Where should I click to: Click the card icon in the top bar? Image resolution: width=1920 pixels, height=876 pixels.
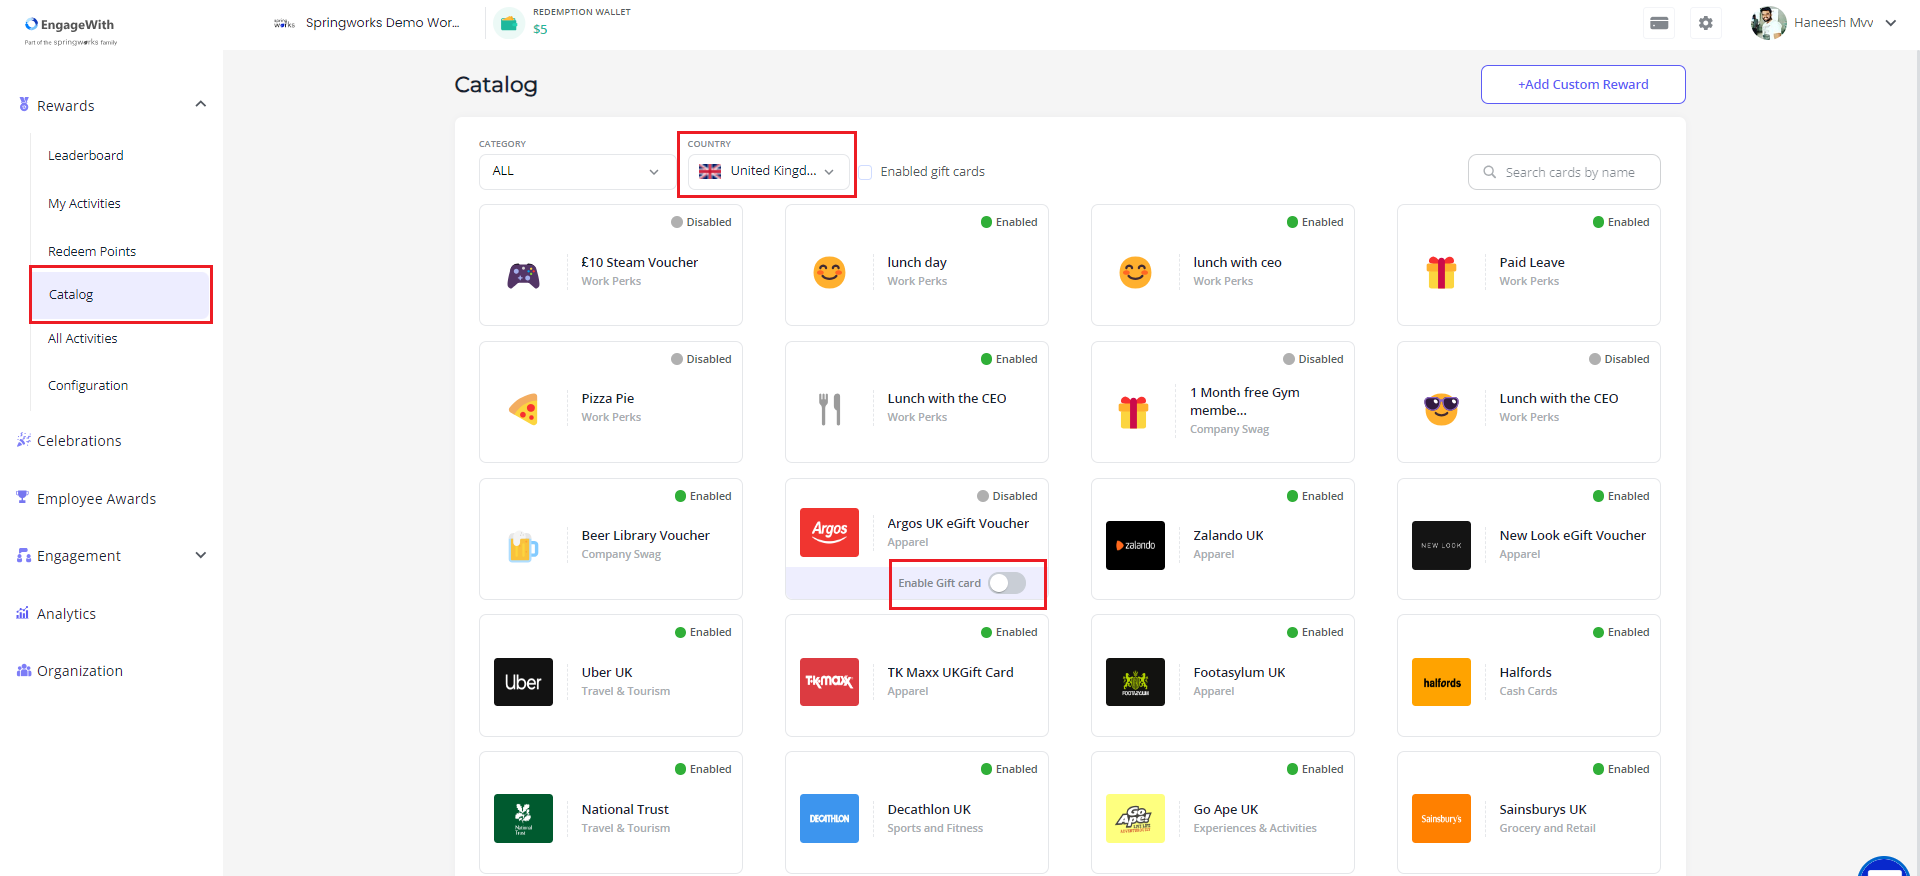tap(1659, 23)
